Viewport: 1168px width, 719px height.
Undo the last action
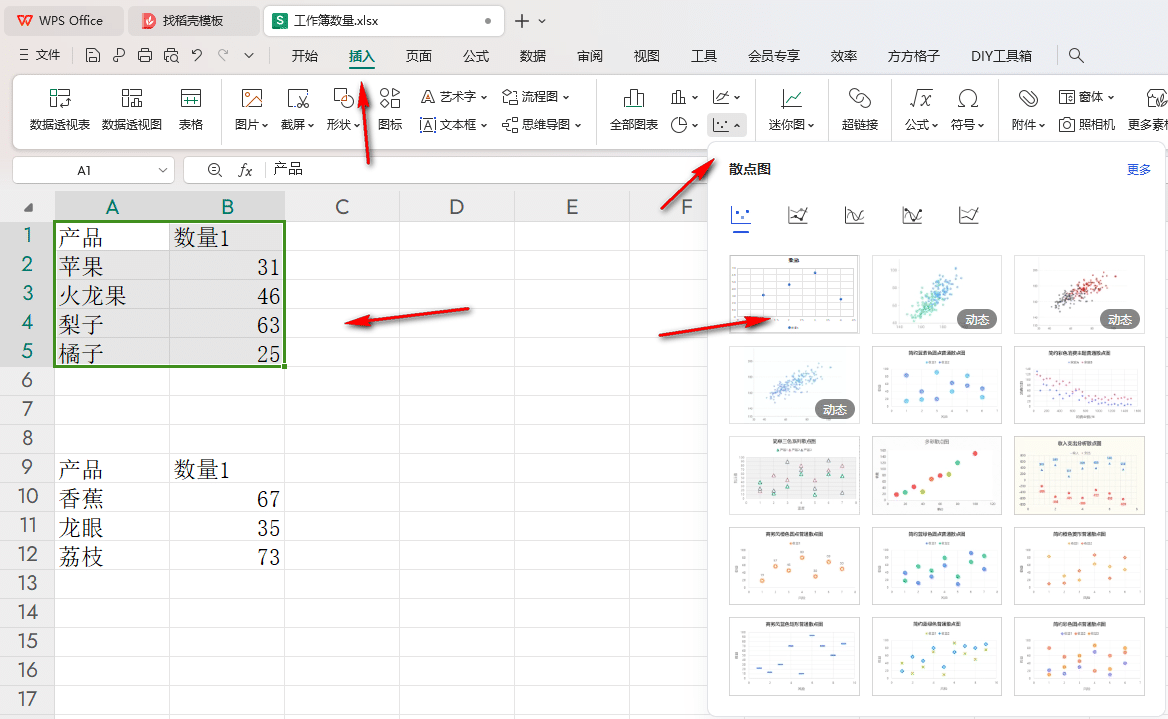tap(197, 55)
